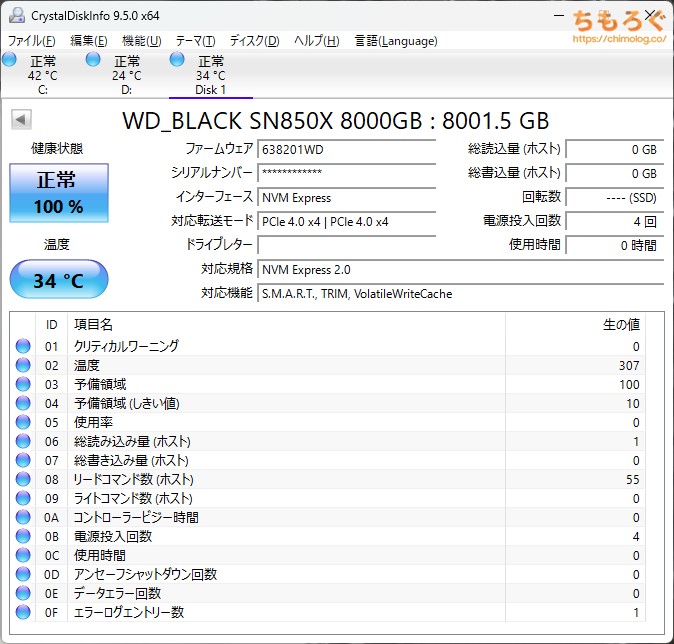Screen dimensions: 674x644
Task: Click status orb for 08 リードコマンド数 row
Action: point(23,479)
